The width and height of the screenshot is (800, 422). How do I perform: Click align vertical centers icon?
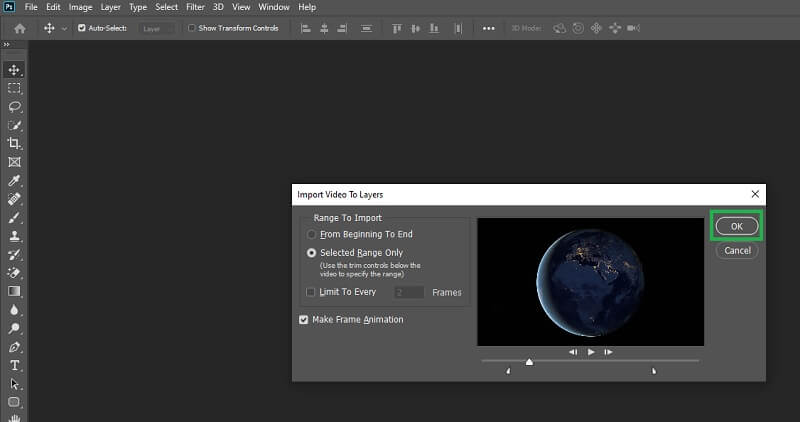pyautogui.click(x=415, y=29)
